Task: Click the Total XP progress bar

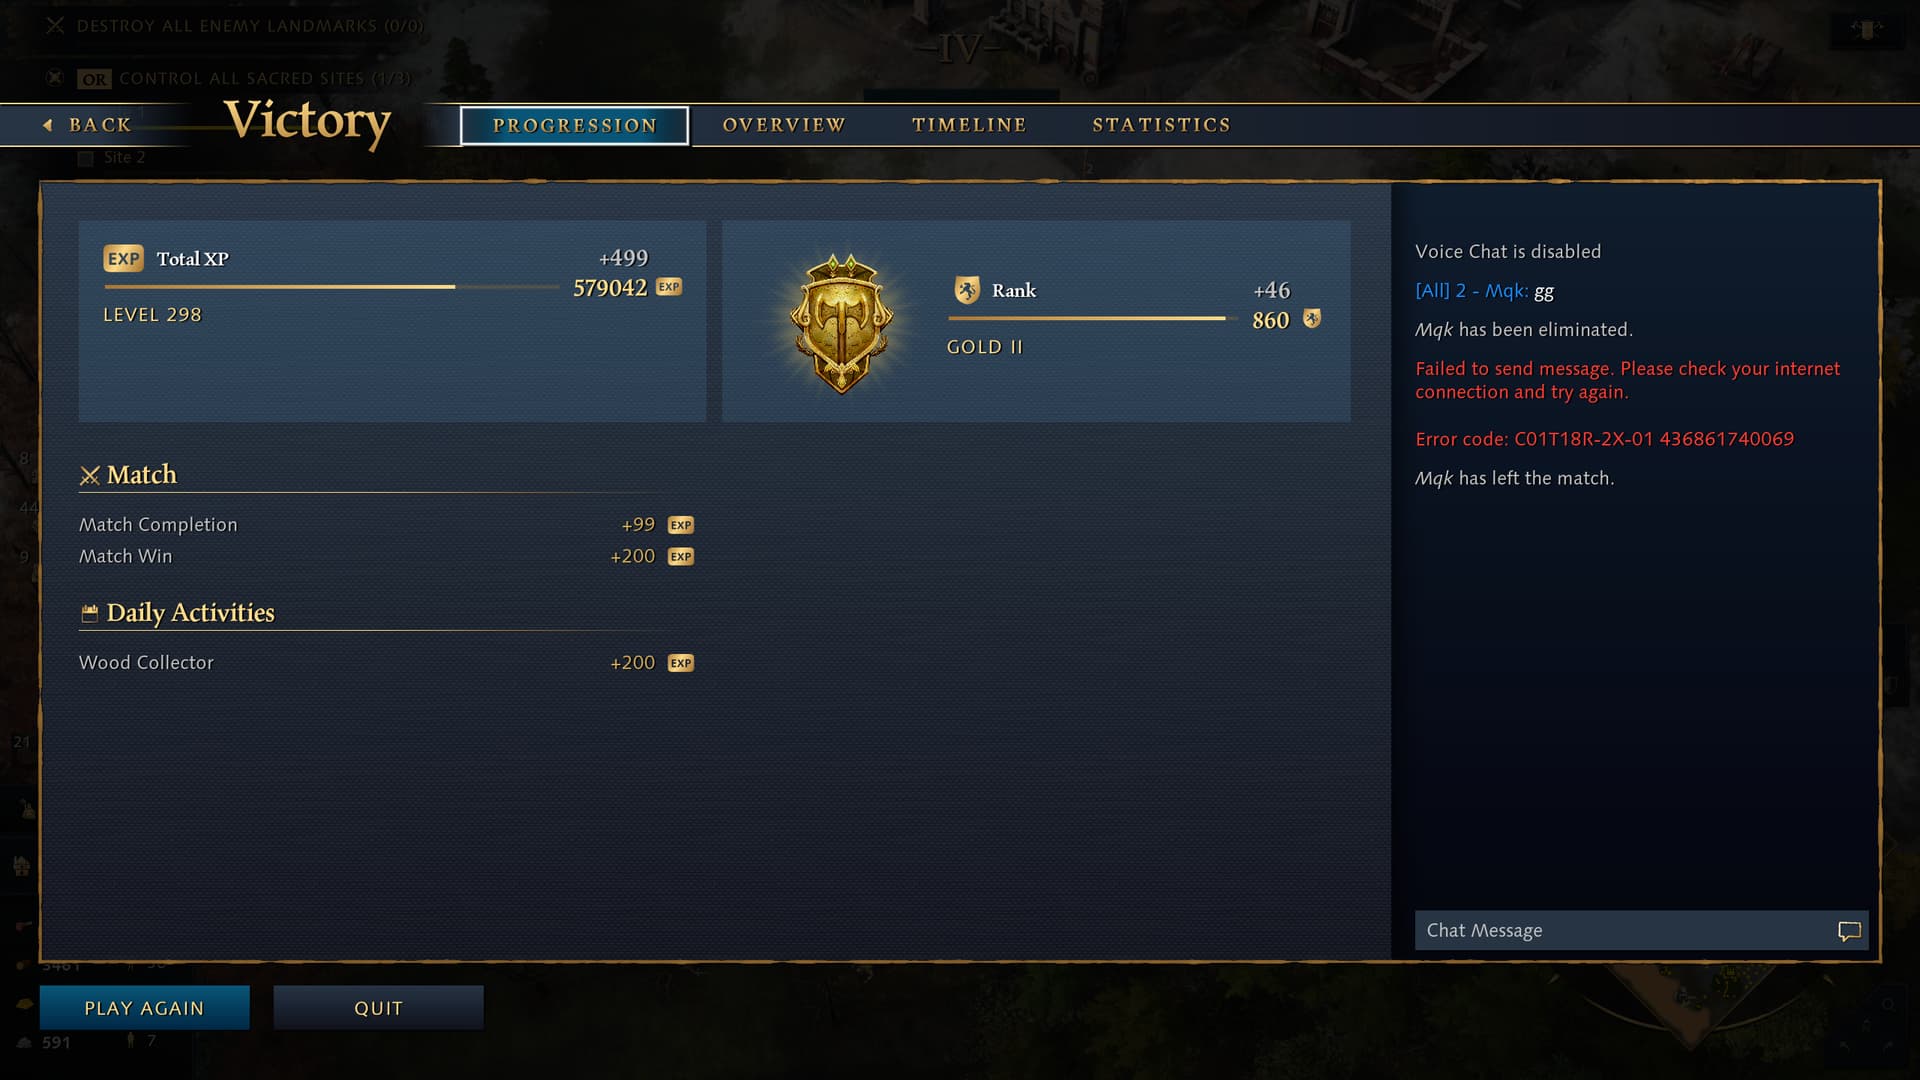Action: [x=331, y=287]
